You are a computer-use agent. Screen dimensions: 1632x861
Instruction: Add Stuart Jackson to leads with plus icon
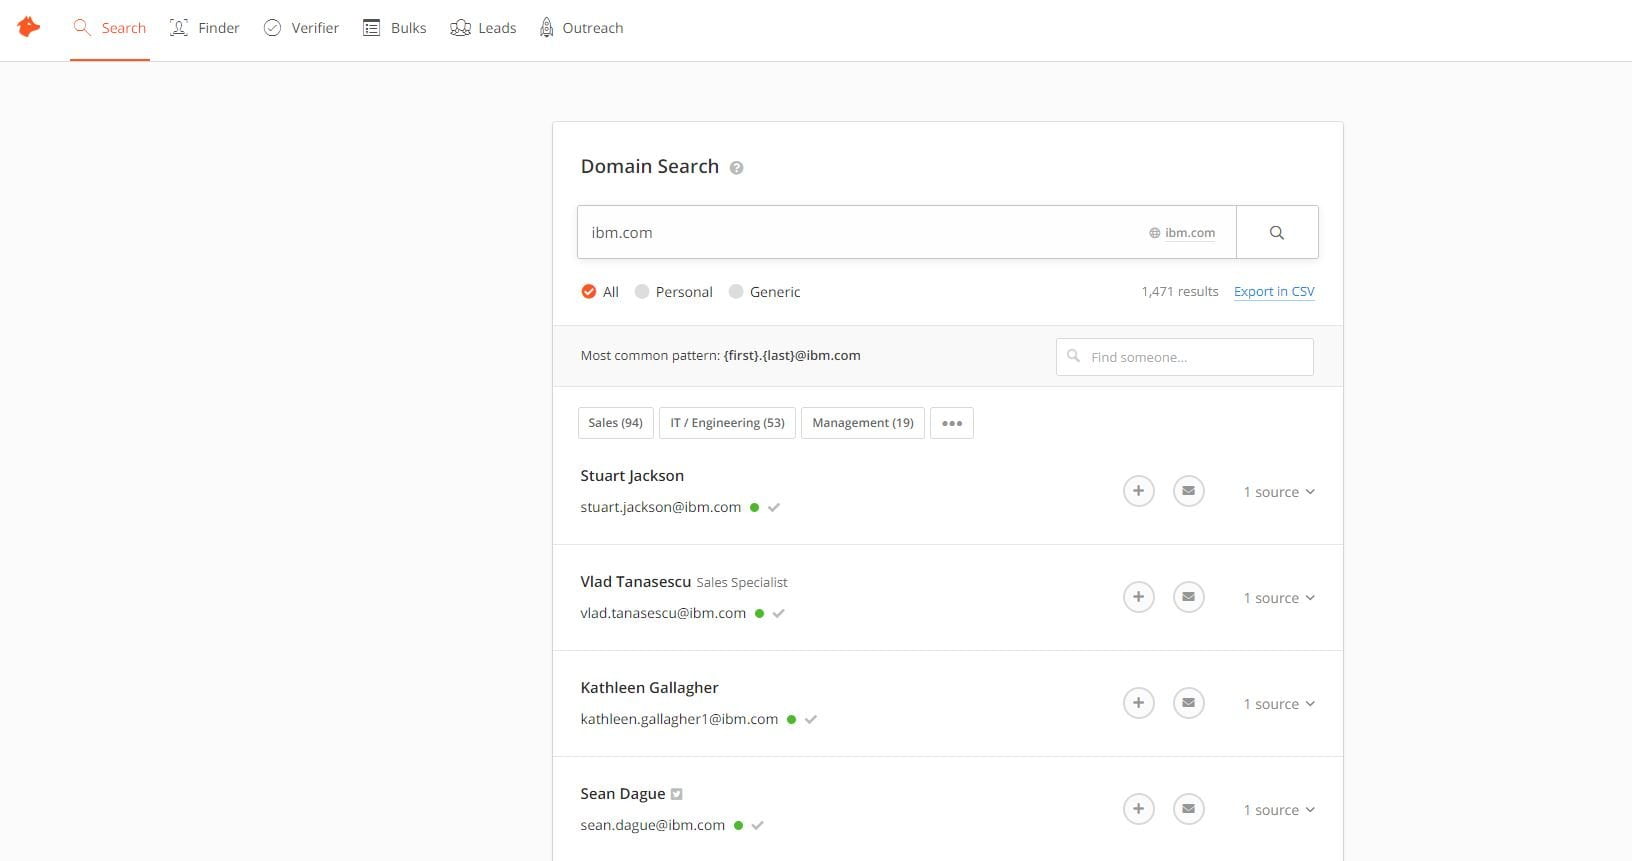(1138, 491)
